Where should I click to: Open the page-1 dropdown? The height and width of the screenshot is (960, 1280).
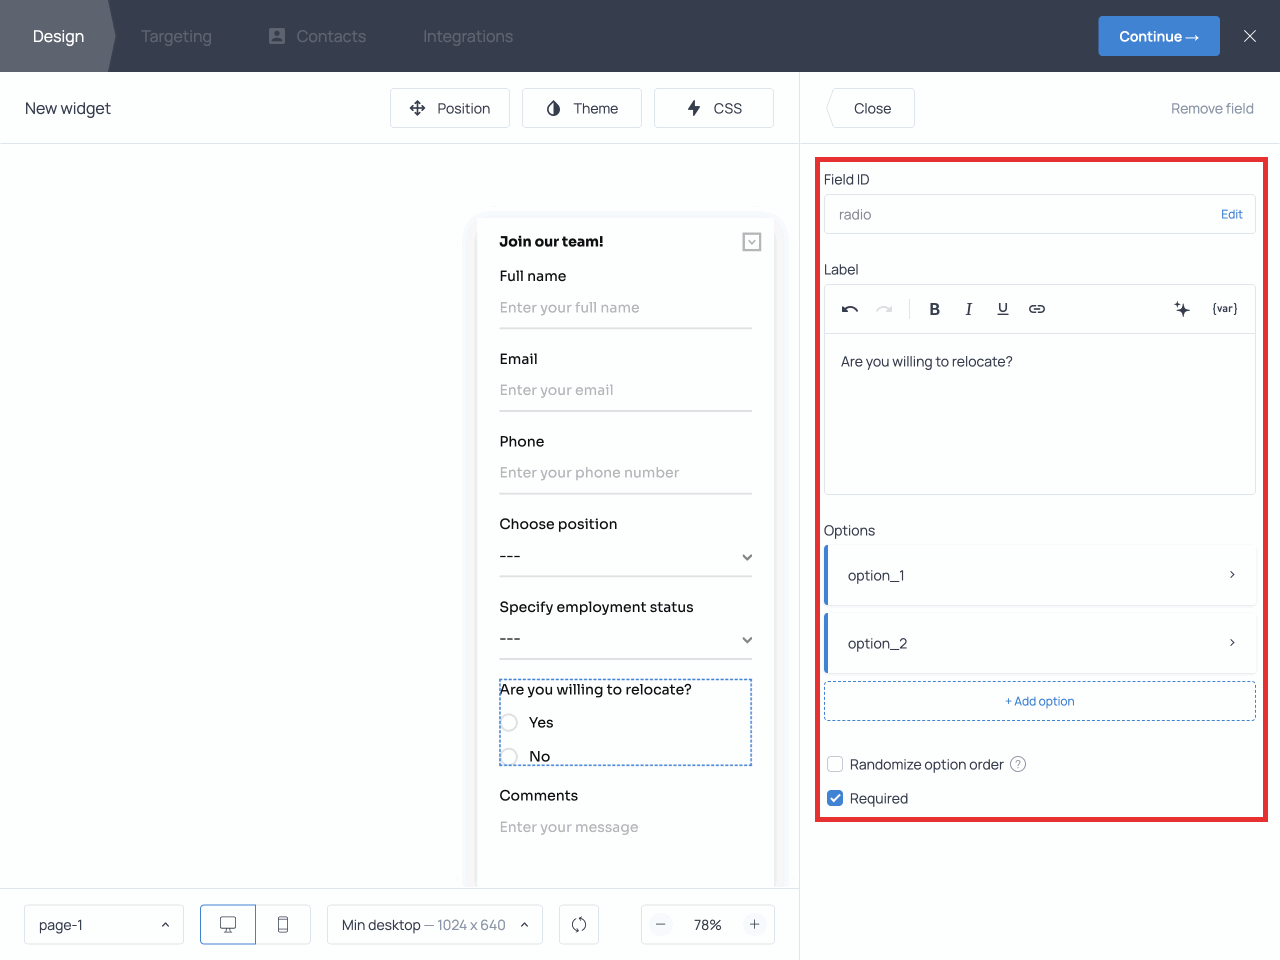[103, 924]
